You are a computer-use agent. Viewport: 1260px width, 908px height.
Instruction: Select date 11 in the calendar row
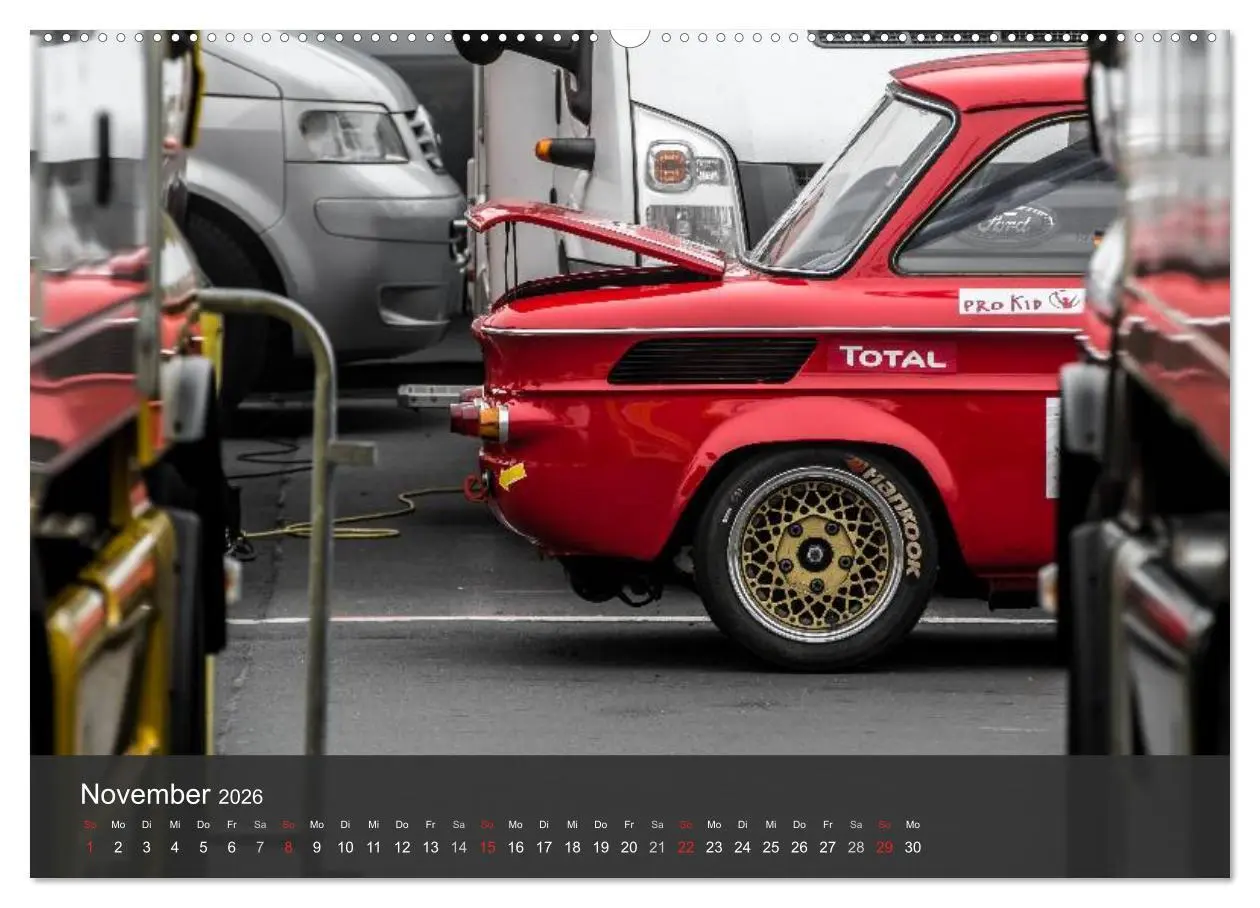point(373,847)
